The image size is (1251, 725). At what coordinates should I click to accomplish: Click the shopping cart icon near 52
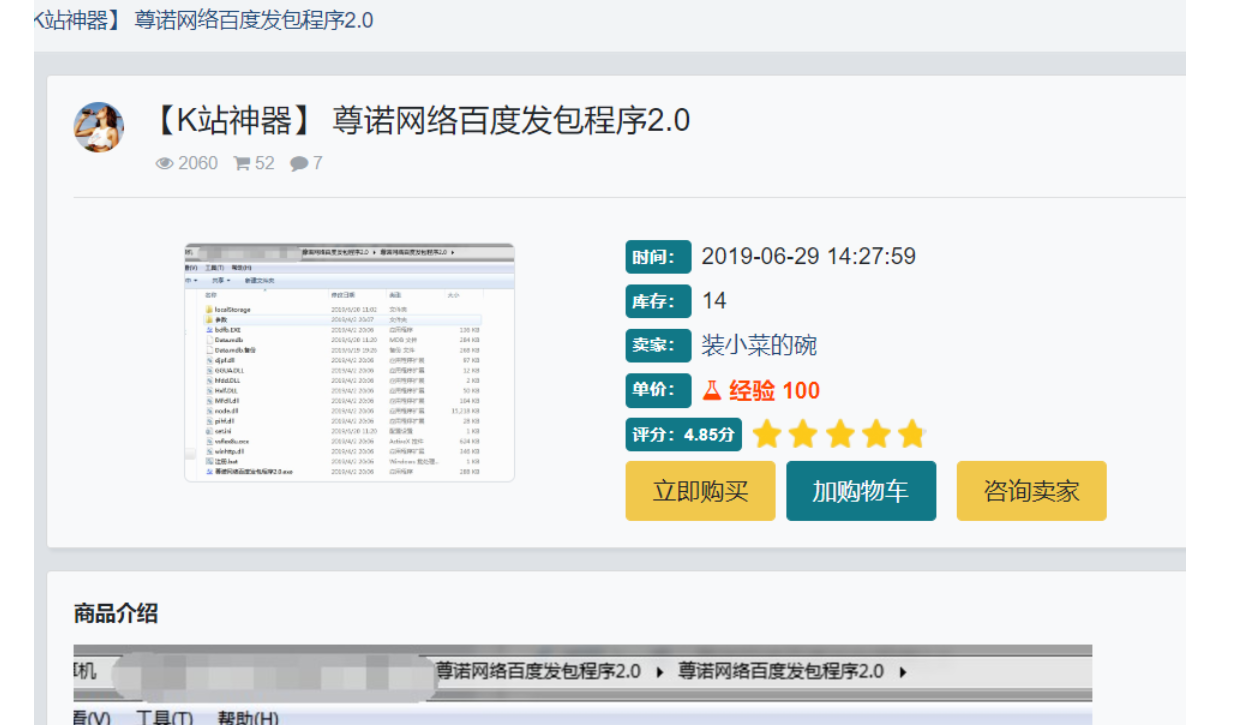(242, 163)
